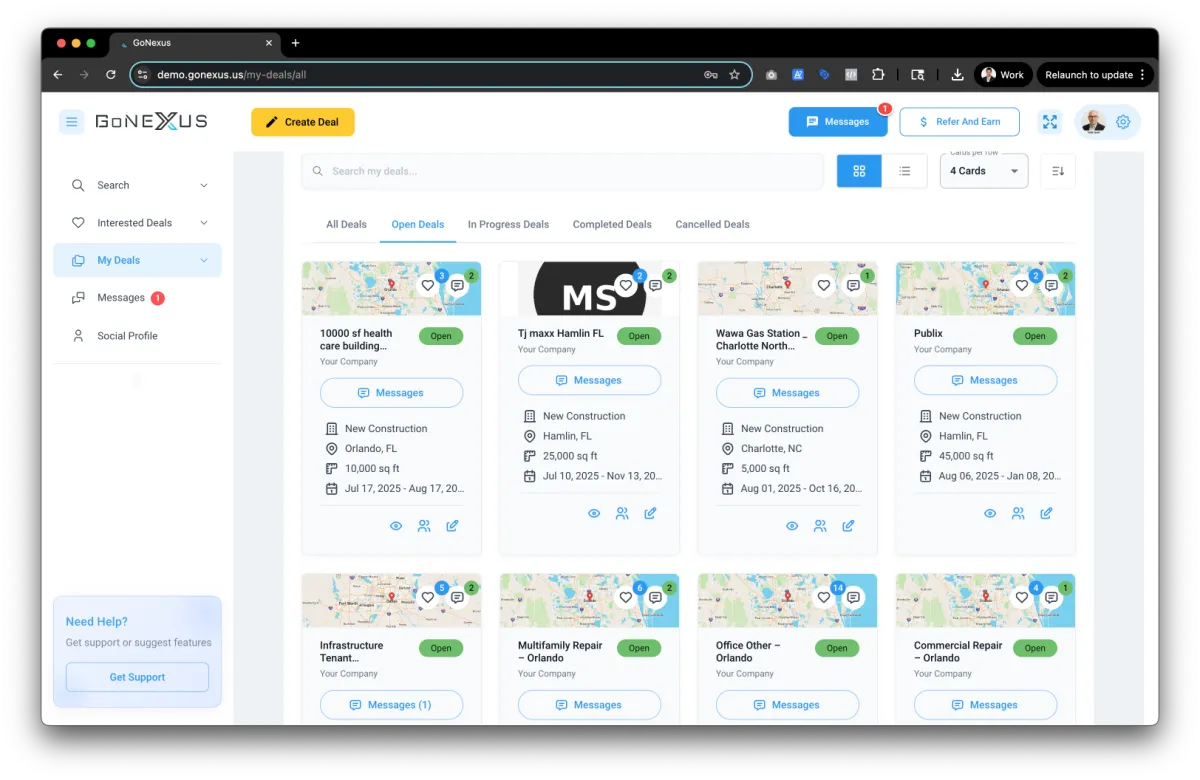Open Chrome extensions puzzle icon
The height and width of the screenshot is (780, 1200).
[x=878, y=75]
